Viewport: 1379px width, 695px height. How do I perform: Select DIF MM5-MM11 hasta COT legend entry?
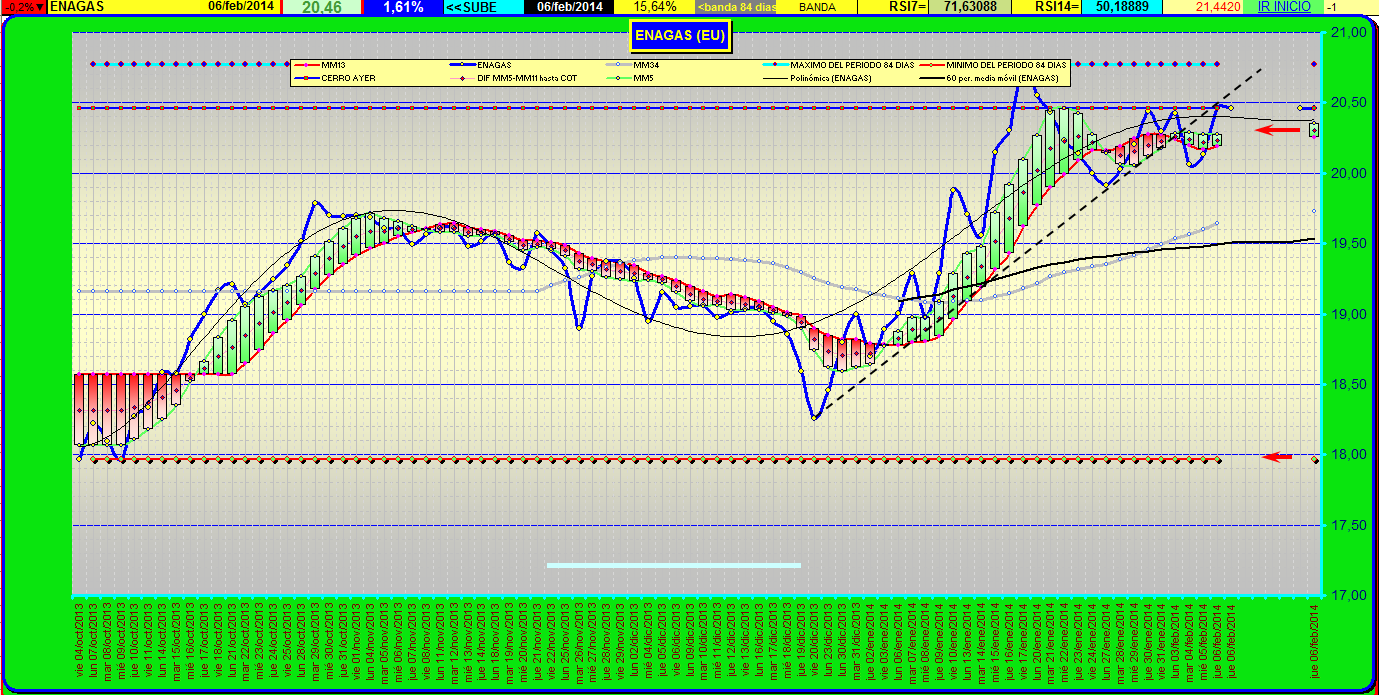click(514, 77)
